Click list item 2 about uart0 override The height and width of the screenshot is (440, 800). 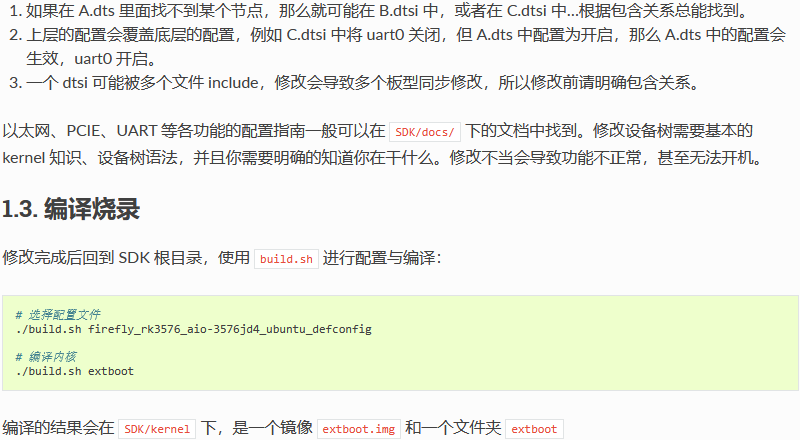coord(398,46)
